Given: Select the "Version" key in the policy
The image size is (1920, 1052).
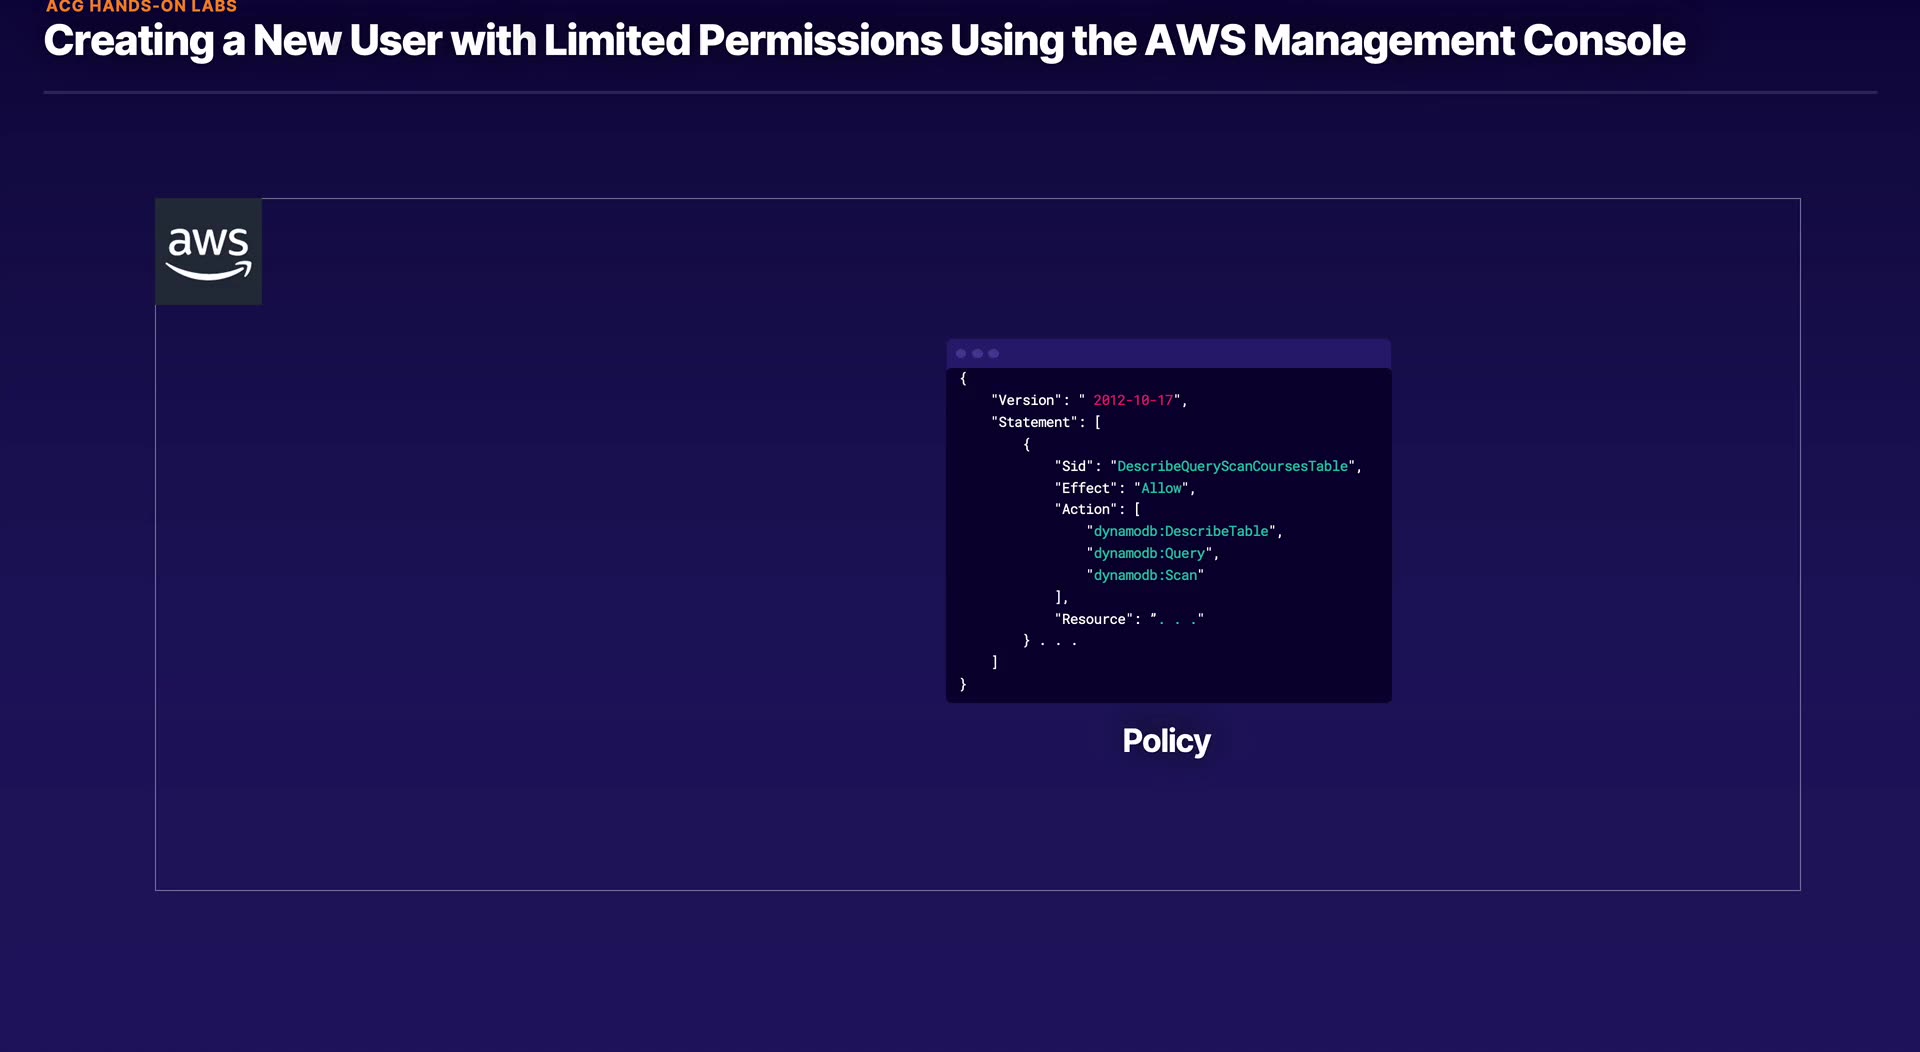Looking at the screenshot, I should 1026,401.
